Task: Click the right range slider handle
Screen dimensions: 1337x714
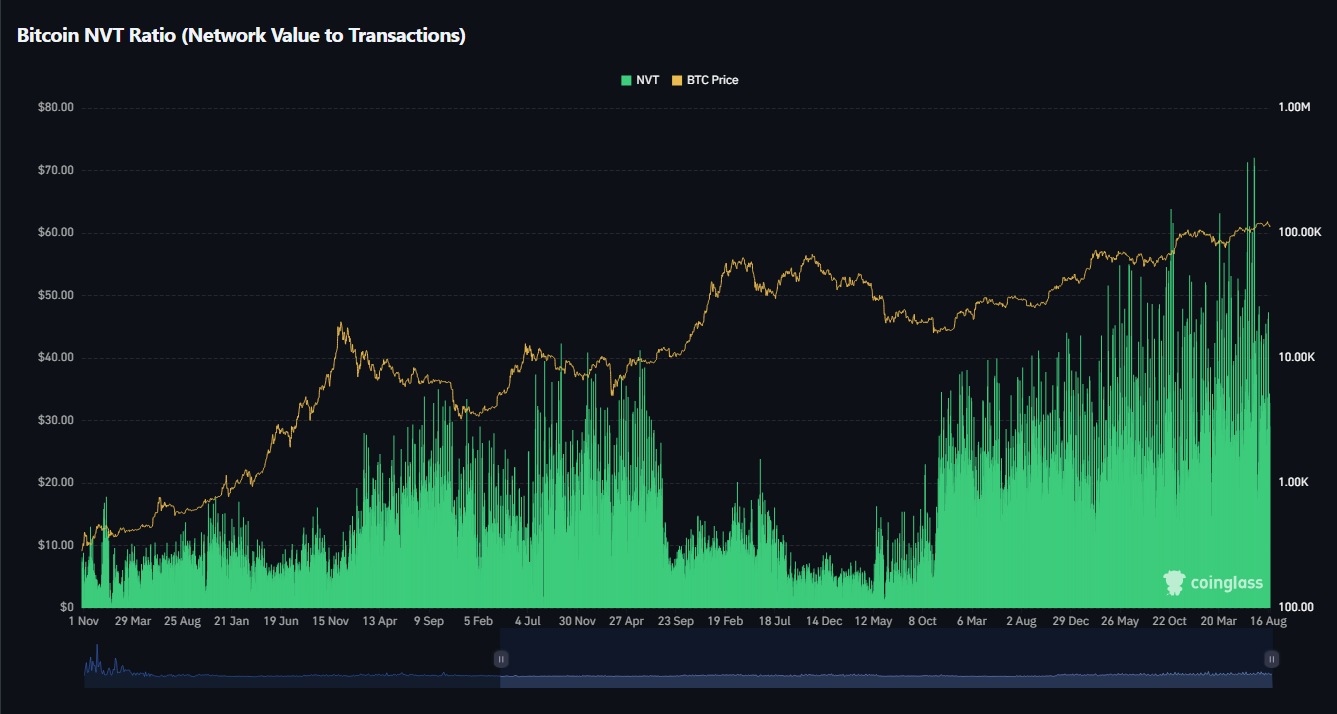Action: 1271,659
